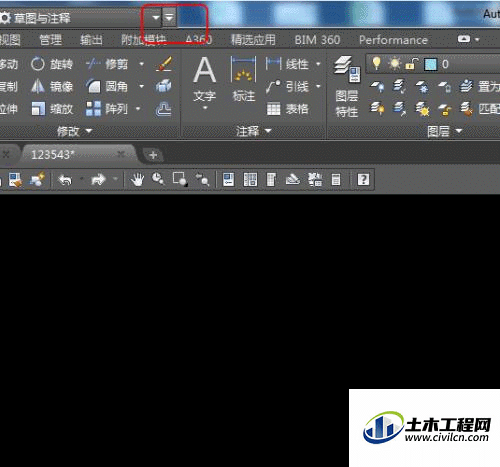Open the QuickCalc calculator toolbar icon

pyautogui.click(x=336, y=180)
